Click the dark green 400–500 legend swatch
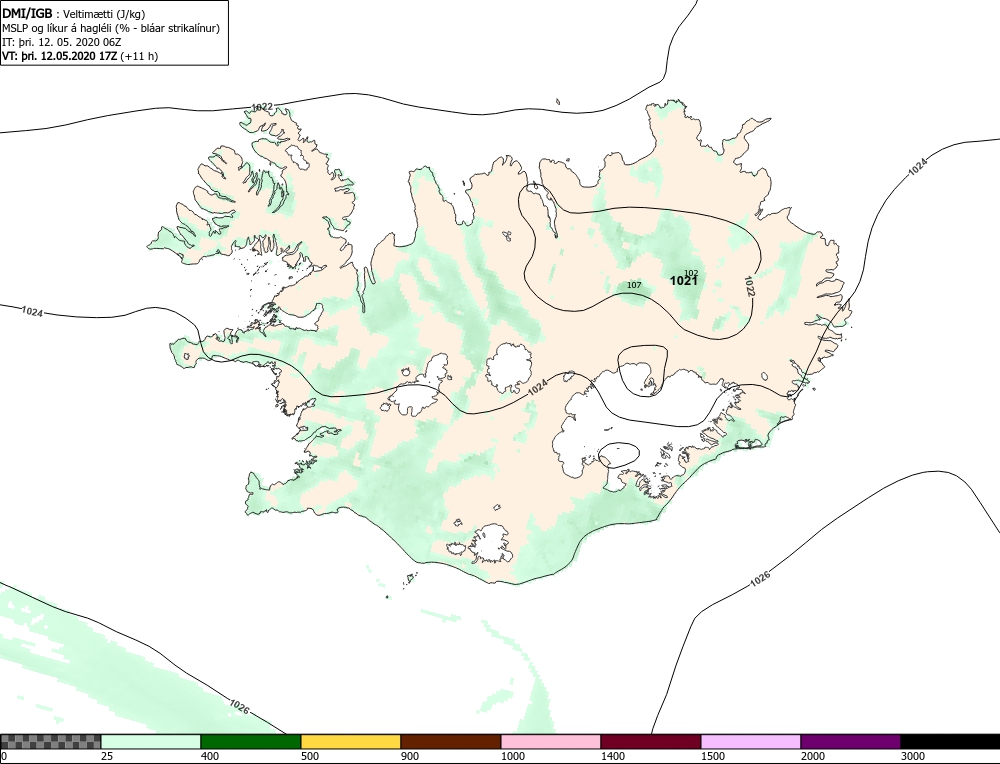The image size is (1000, 764). coord(251,741)
